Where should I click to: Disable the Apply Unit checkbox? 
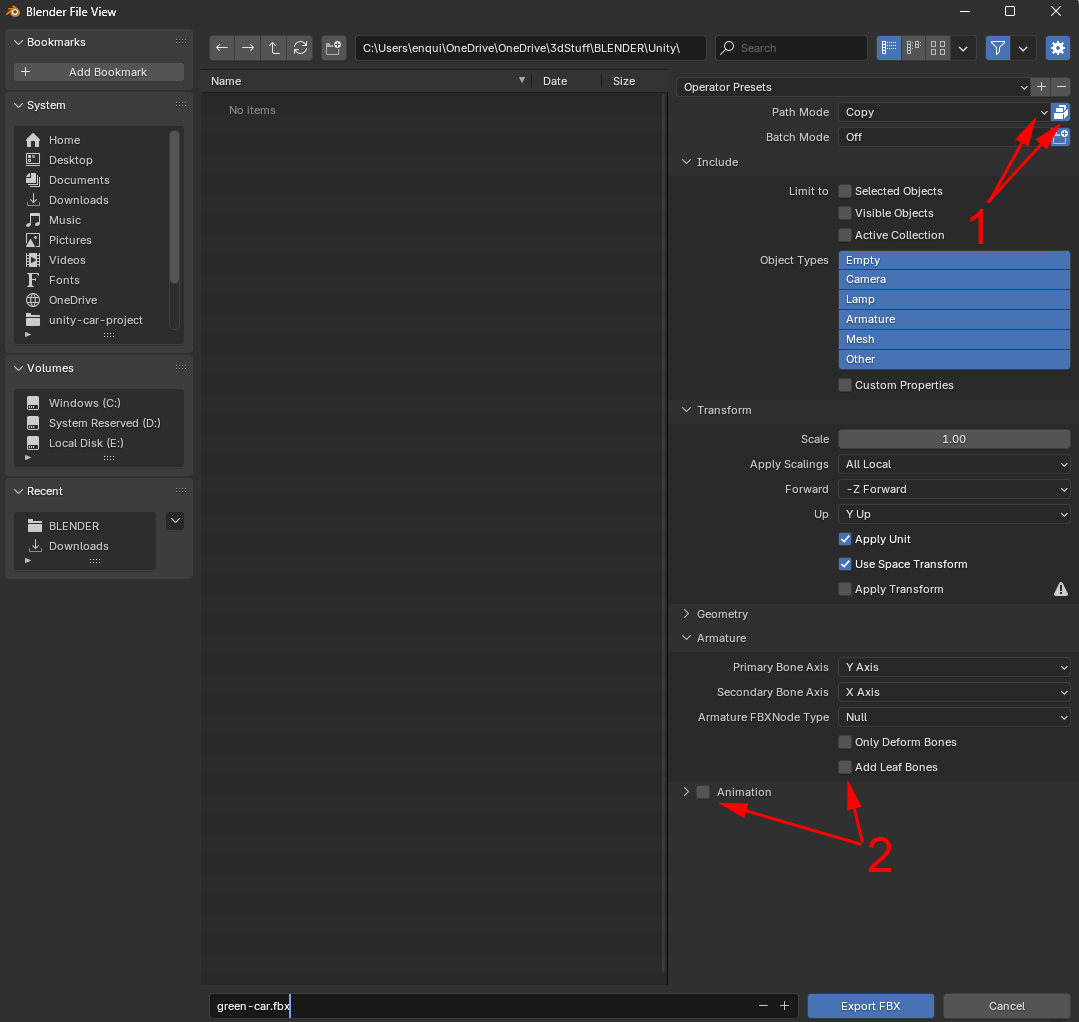(845, 539)
